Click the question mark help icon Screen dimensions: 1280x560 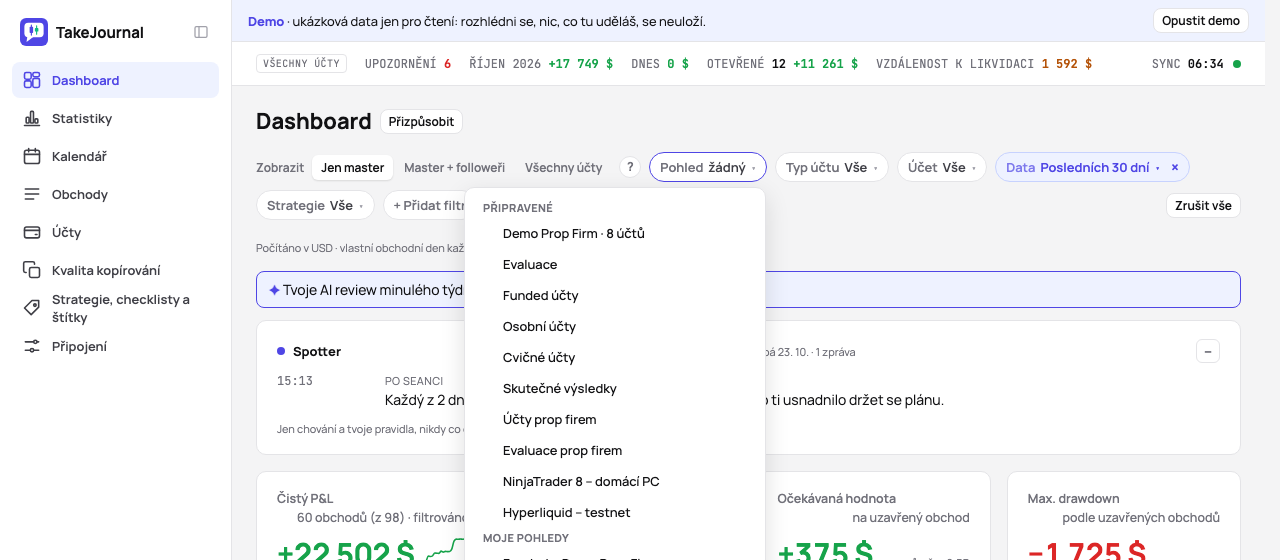629,167
